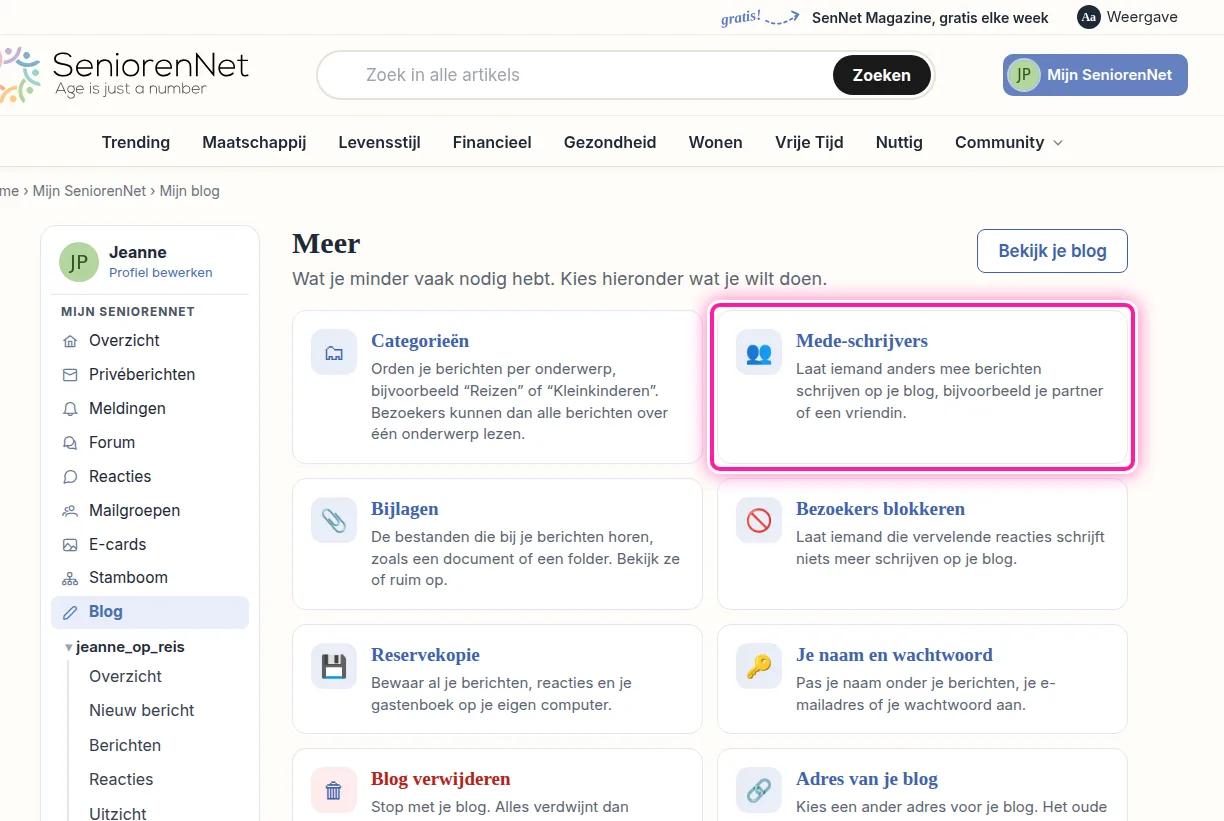1224x821 pixels.
Task: Go to the Levensstijl section
Action: [379, 142]
